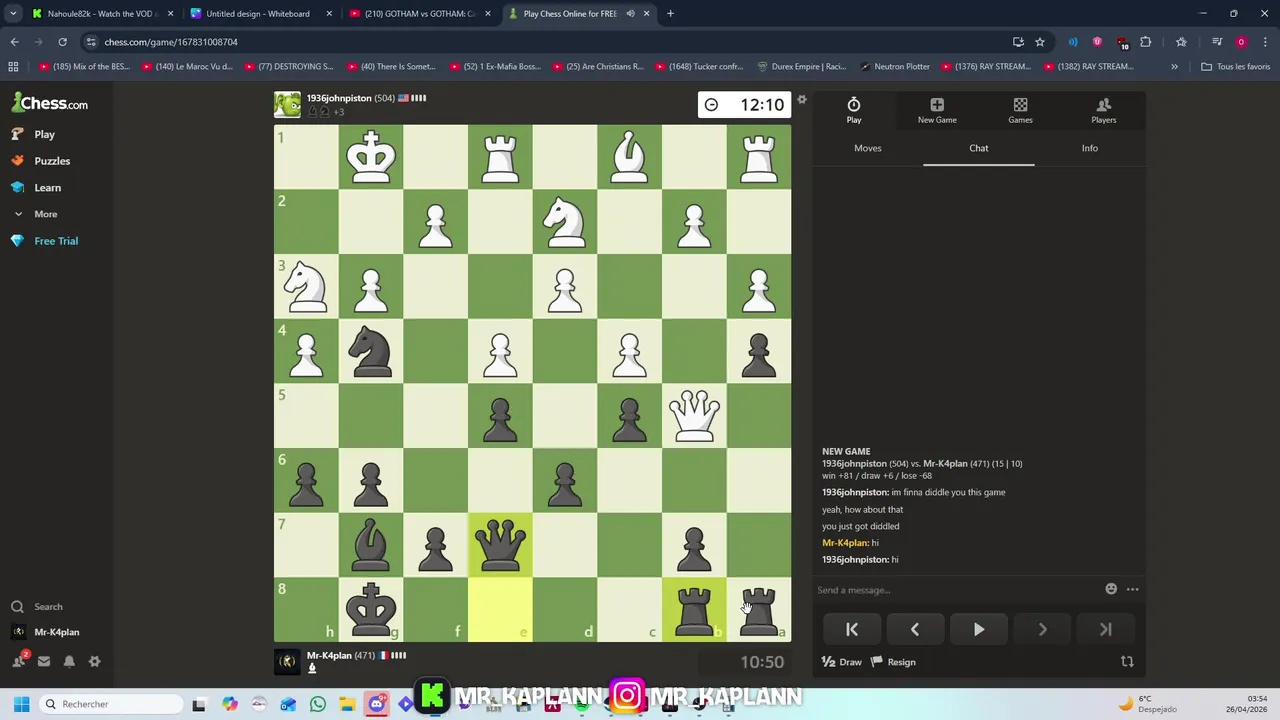Open settings gear in sidebar
This screenshot has width=1280, height=720.
point(94,661)
